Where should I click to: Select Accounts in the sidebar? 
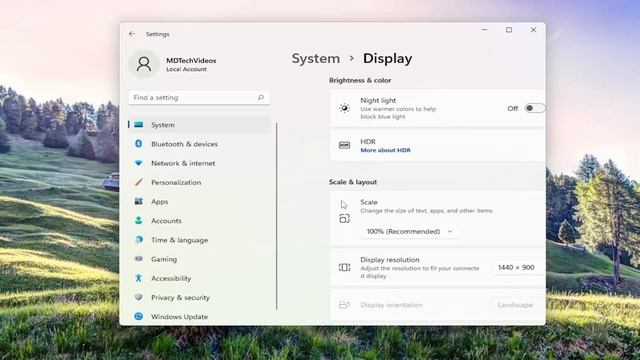[199, 220]
